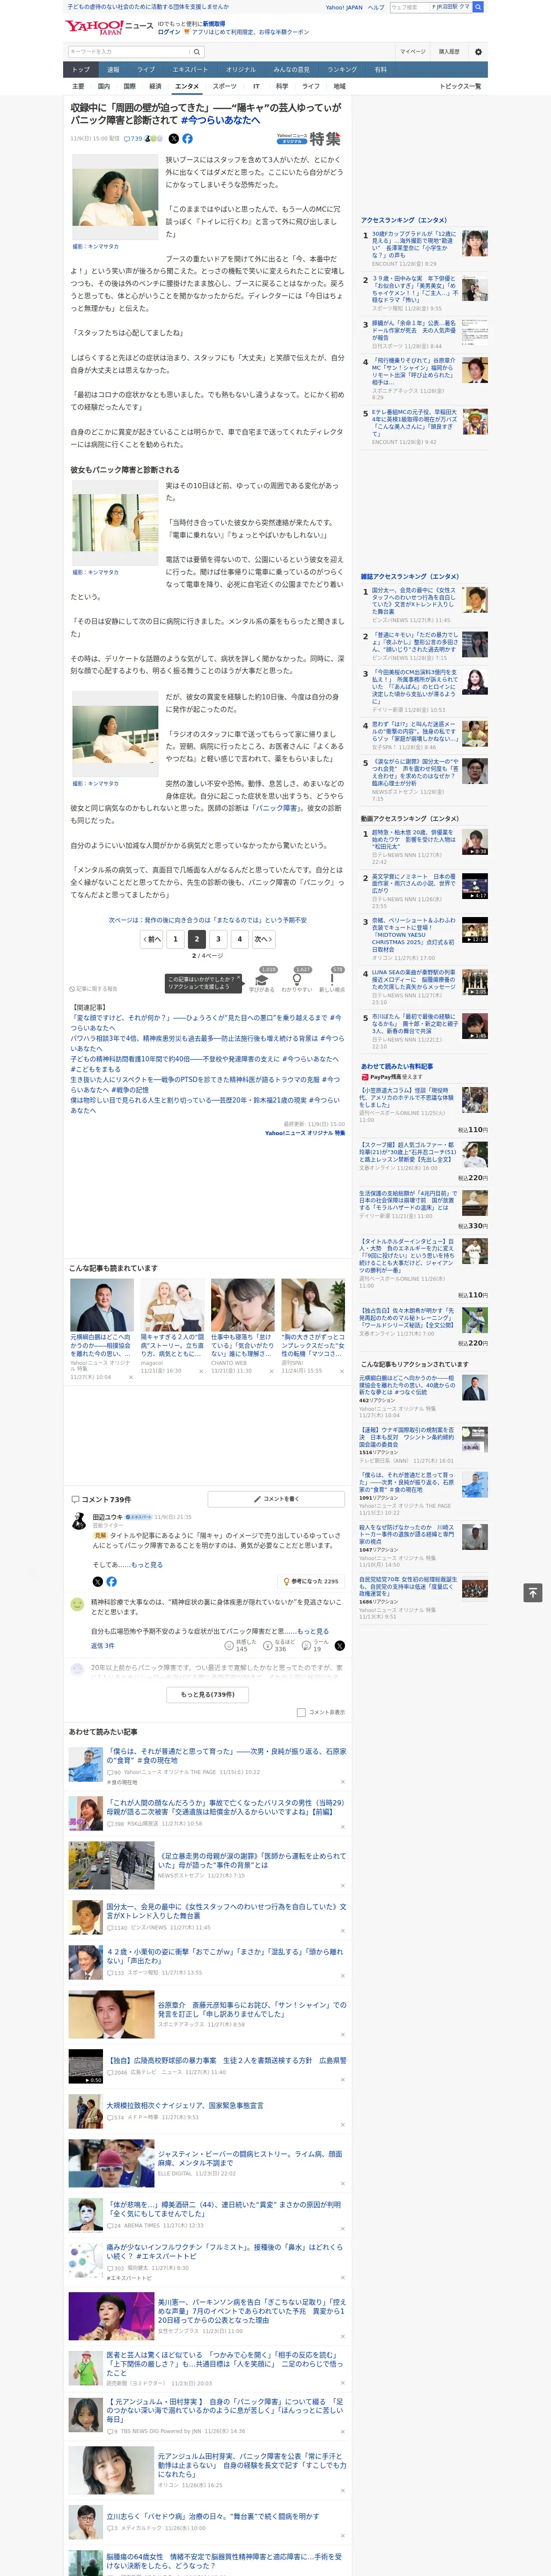Screen dimensions: 551x2576
Task: Click the keyword search magnifier icon
Action: [197, 51]
